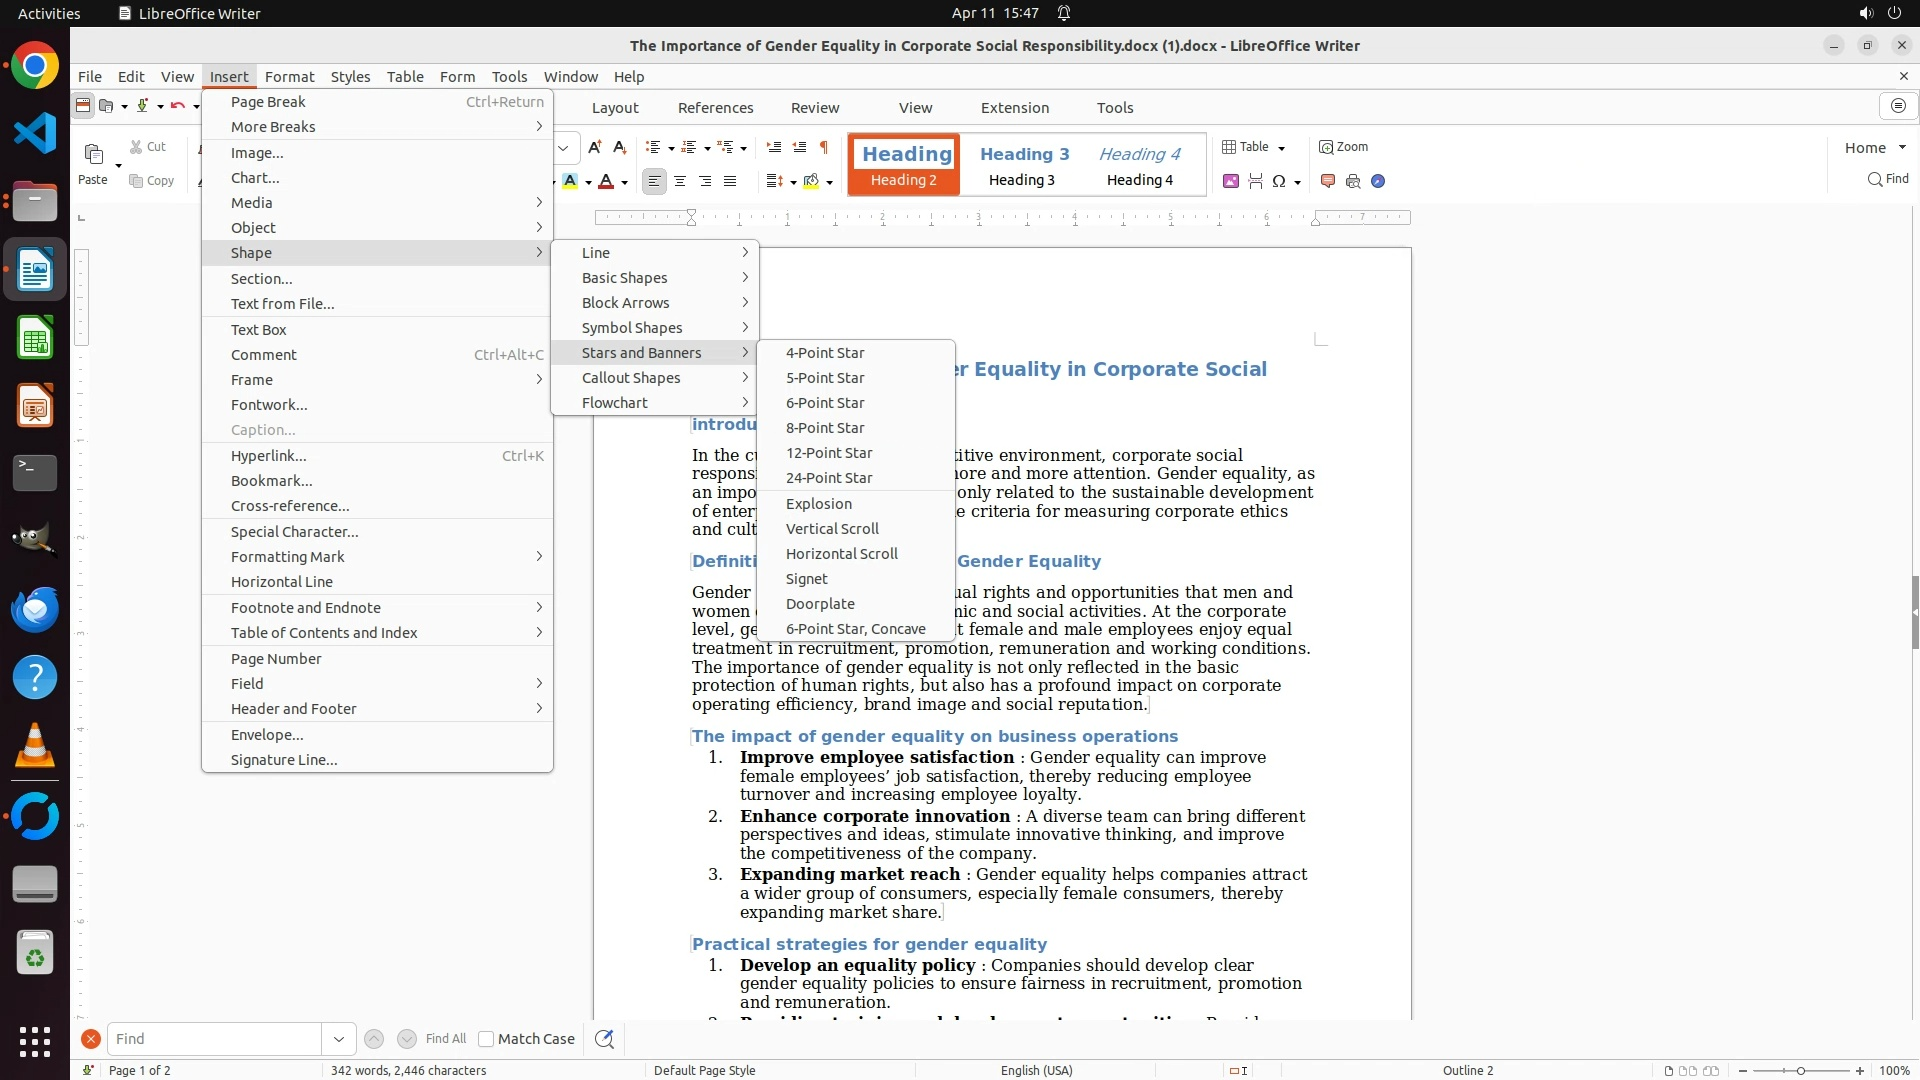1920x1080 pixels.
Task: Toggle formatting marks pilcrow icon
Action: coord(824,147)
